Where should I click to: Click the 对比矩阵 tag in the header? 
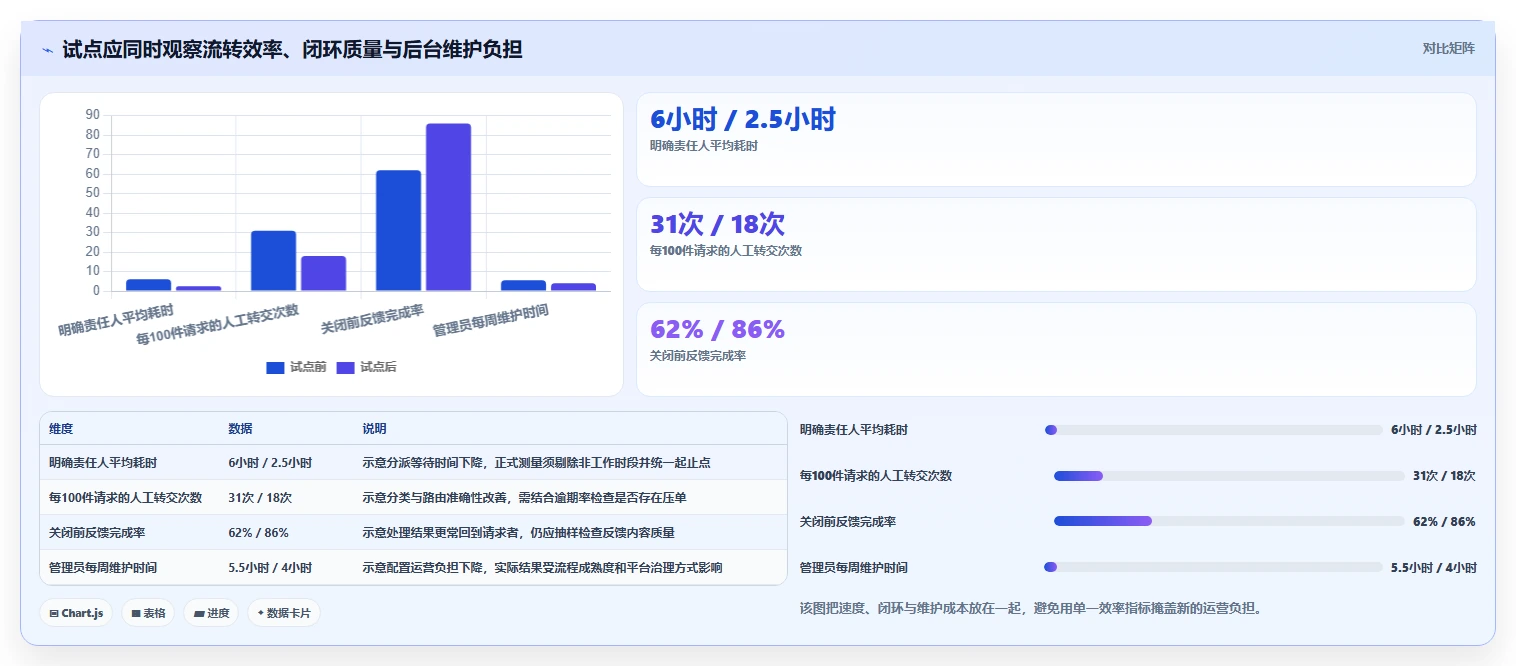tap(1448, 48)
